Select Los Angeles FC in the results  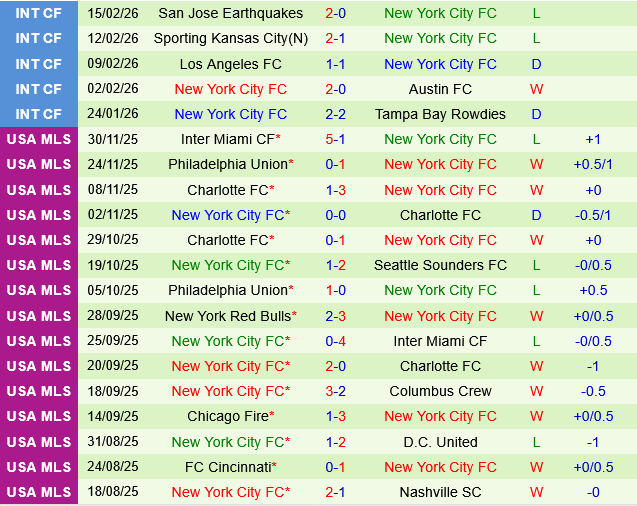230,64
